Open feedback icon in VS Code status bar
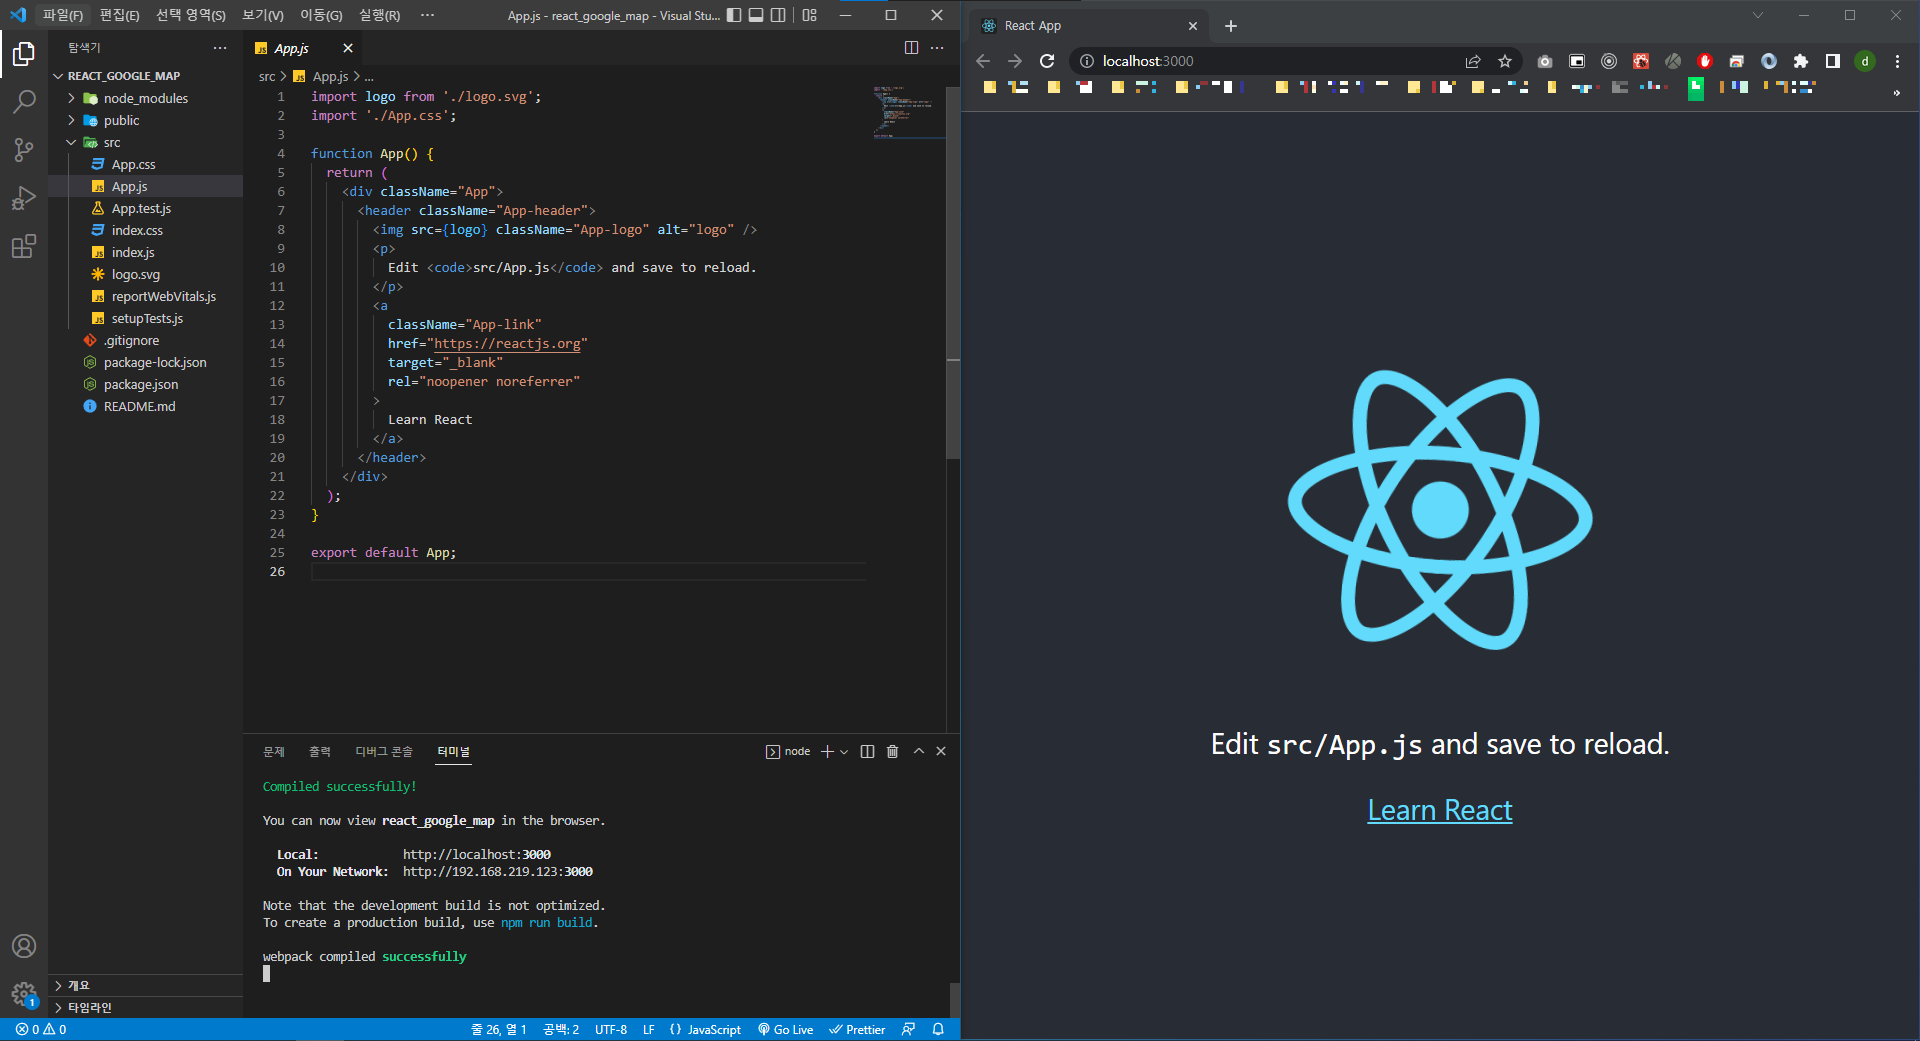This screenshot has width=1920, height=1041. click(908, 1029)
